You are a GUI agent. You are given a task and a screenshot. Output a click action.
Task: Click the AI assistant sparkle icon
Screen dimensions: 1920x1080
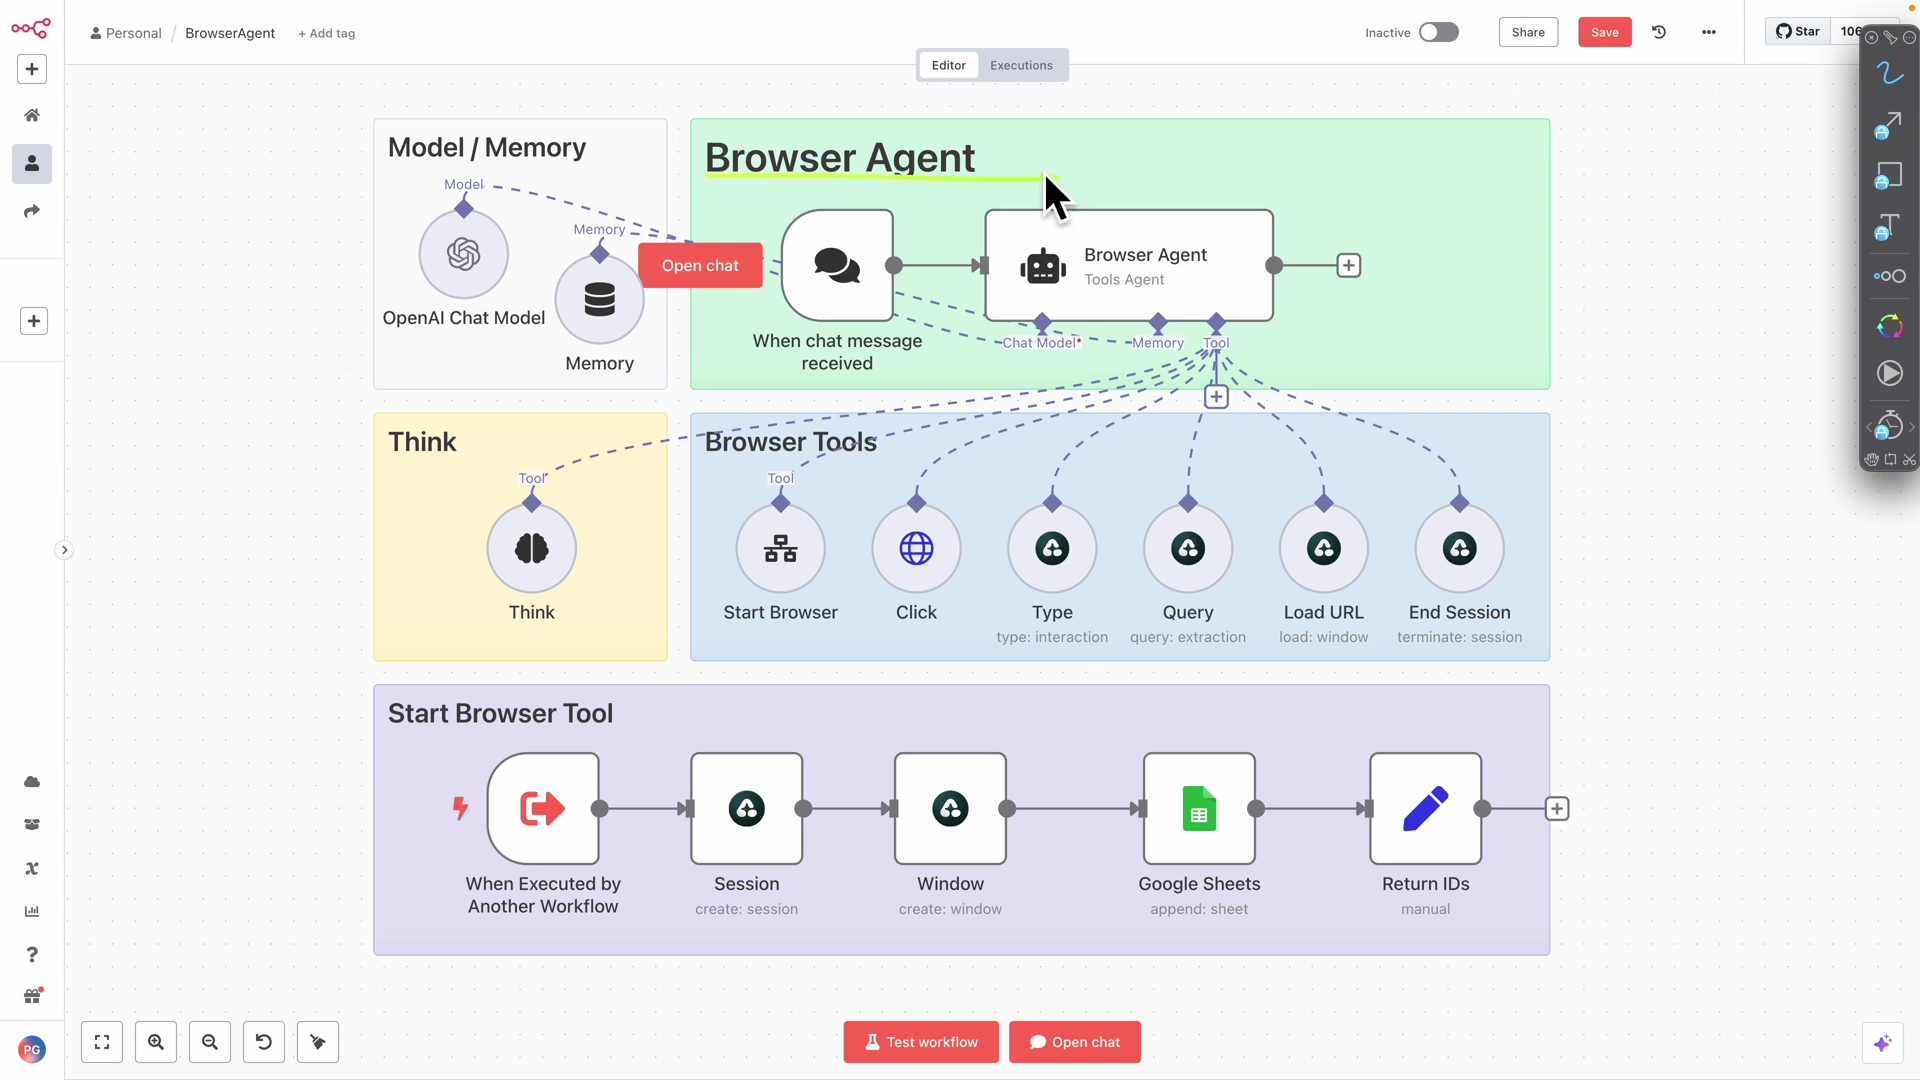[x=1882, y=1044]
